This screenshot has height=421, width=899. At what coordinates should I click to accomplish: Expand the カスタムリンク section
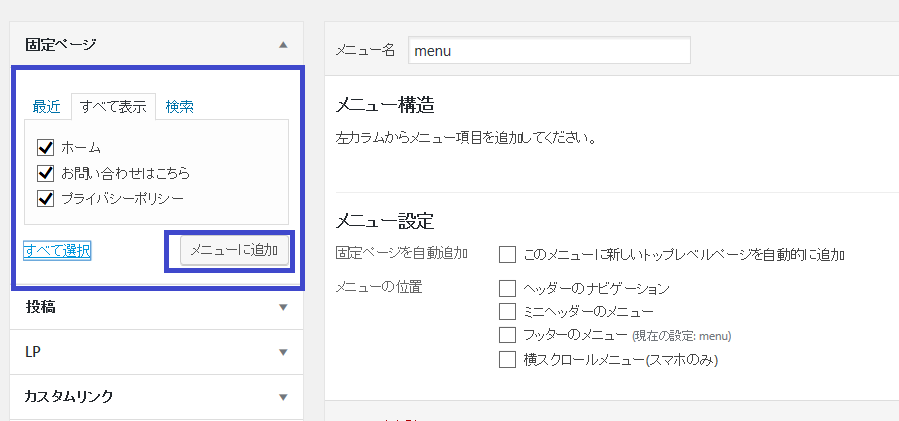coord(283,397)
